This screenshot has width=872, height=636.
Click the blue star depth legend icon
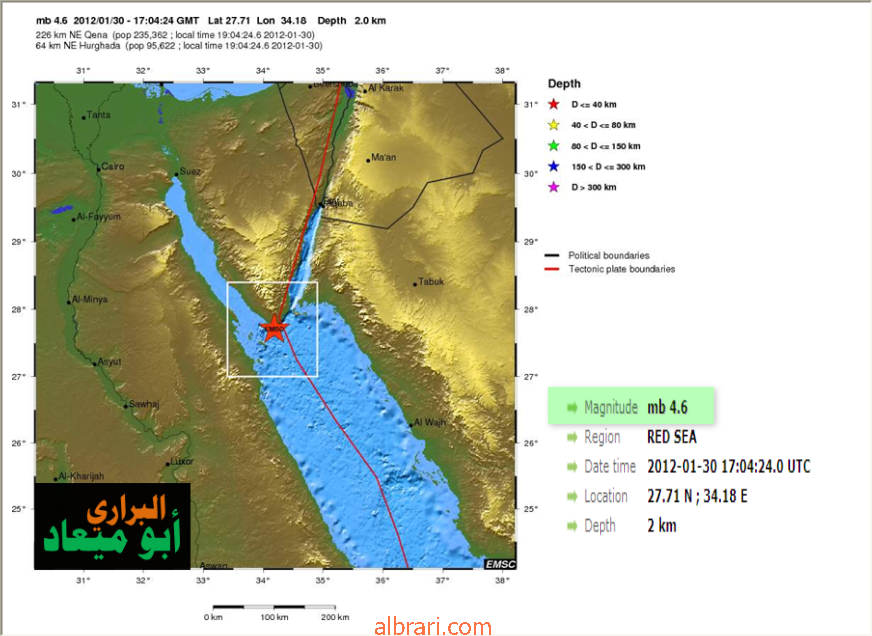tap(553, 166)
